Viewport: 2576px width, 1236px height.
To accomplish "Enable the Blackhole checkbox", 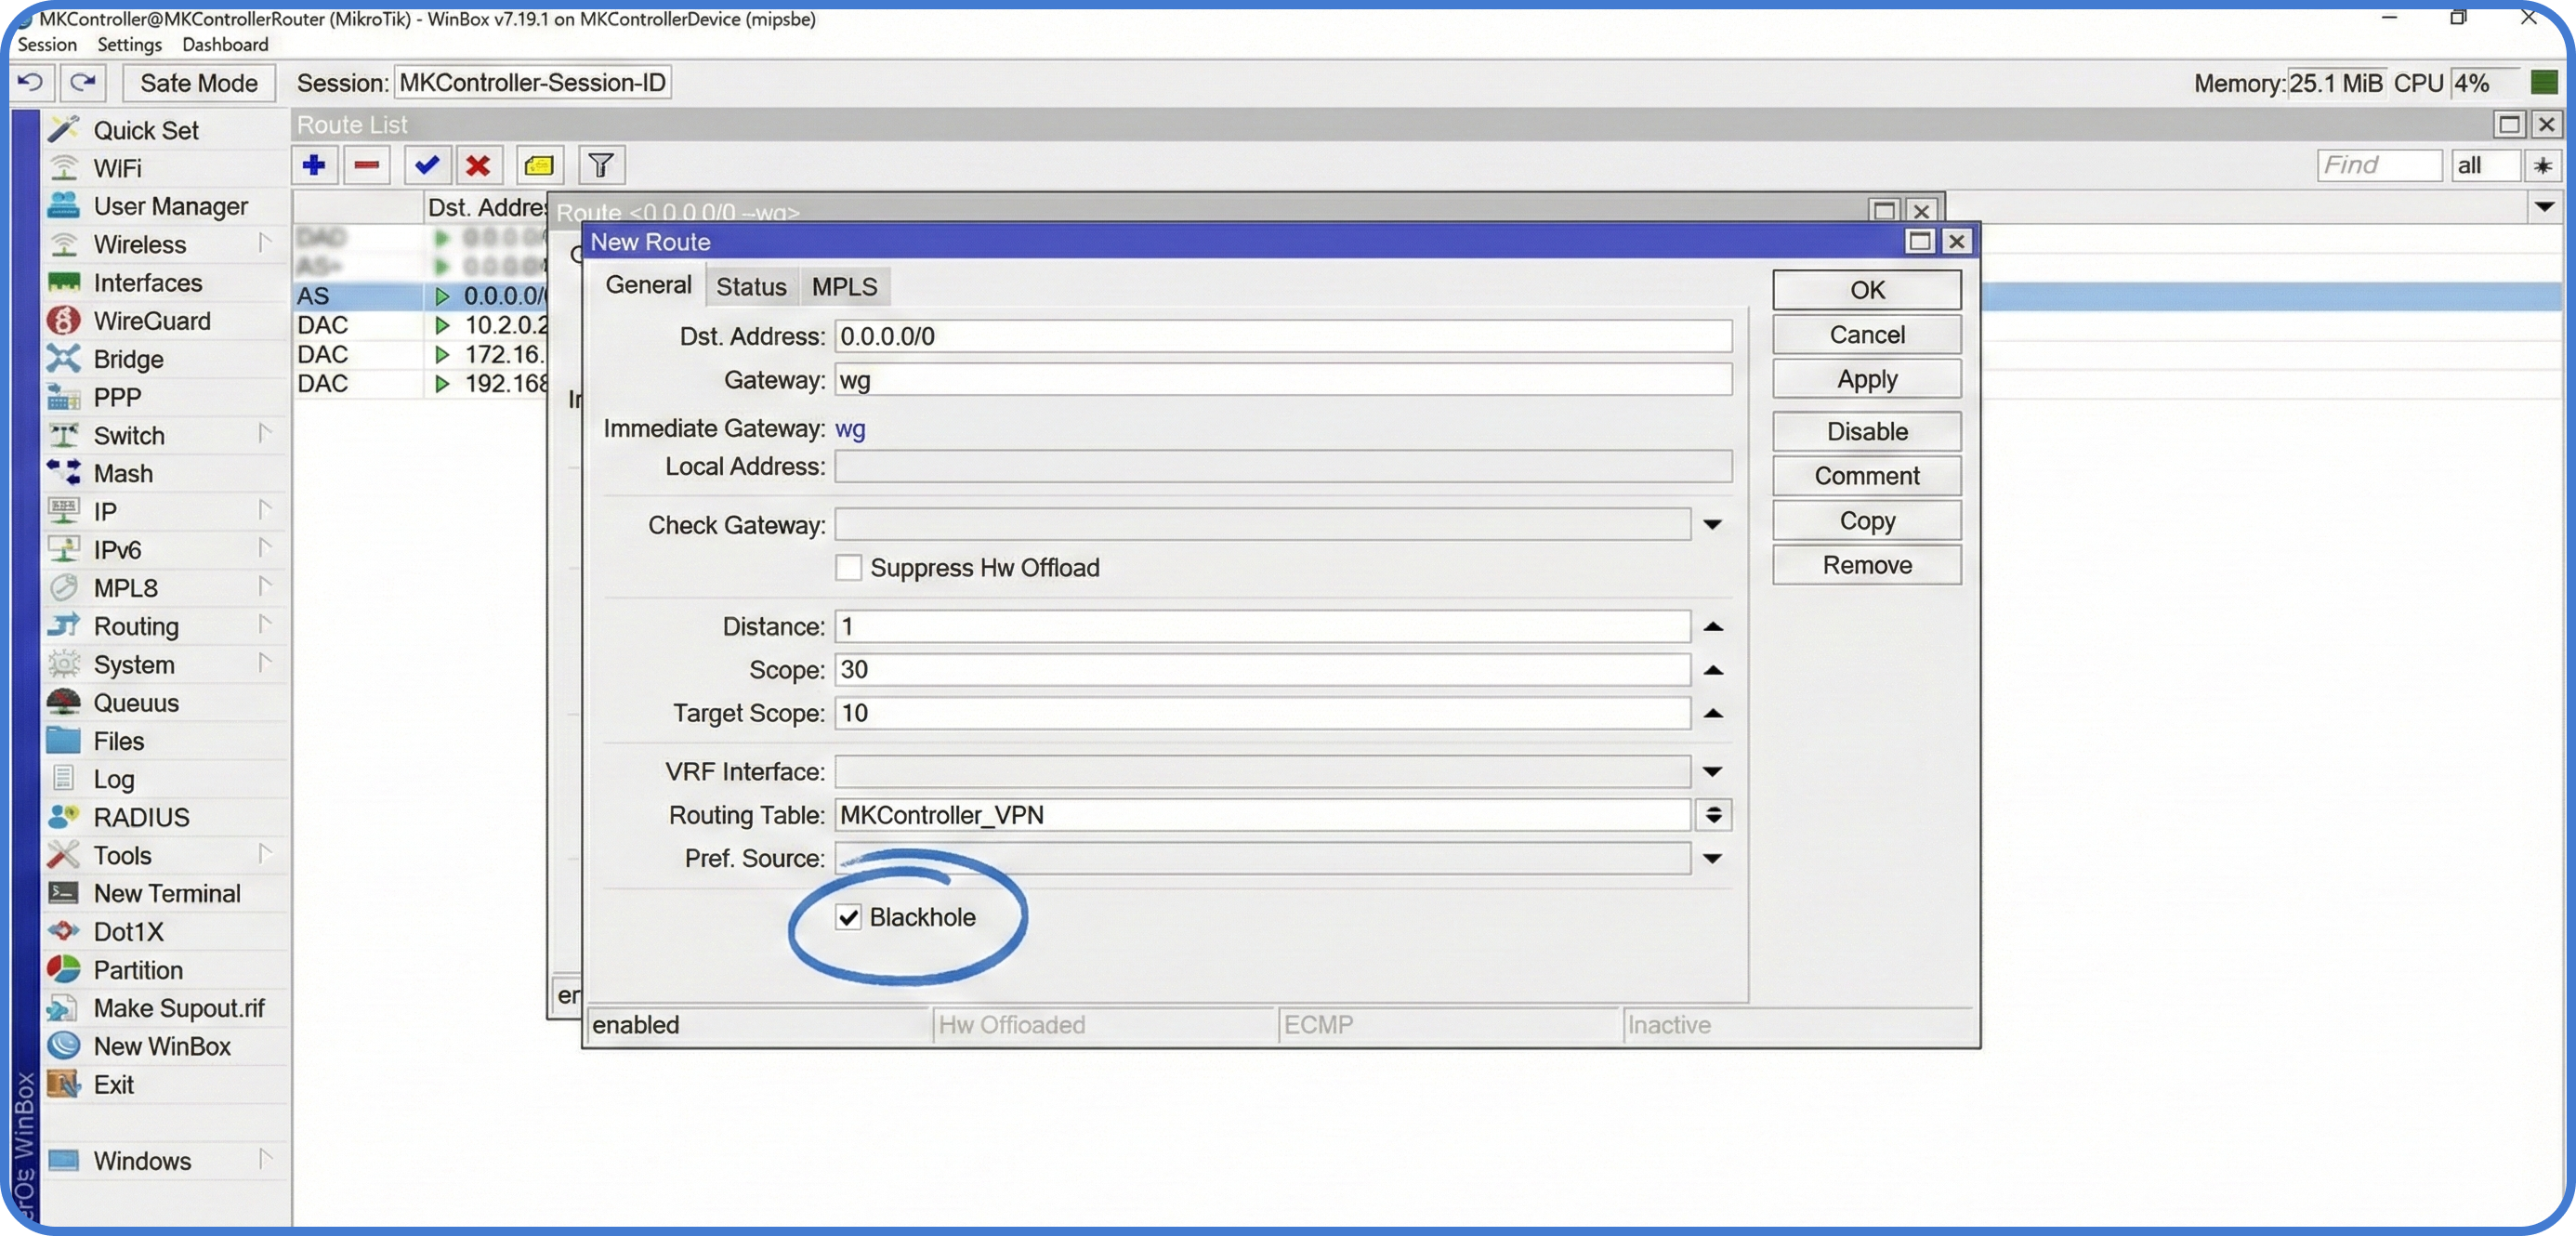I will point(849,917).
